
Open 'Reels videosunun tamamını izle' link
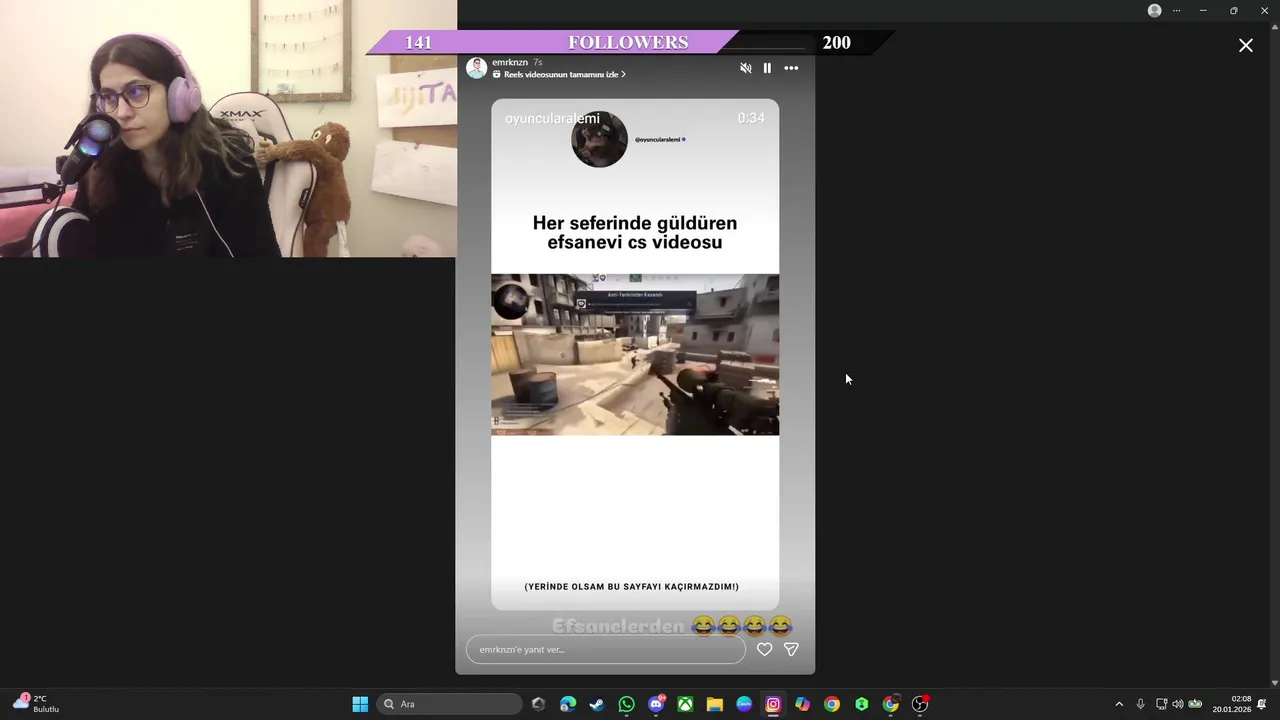tap(559, 75)
